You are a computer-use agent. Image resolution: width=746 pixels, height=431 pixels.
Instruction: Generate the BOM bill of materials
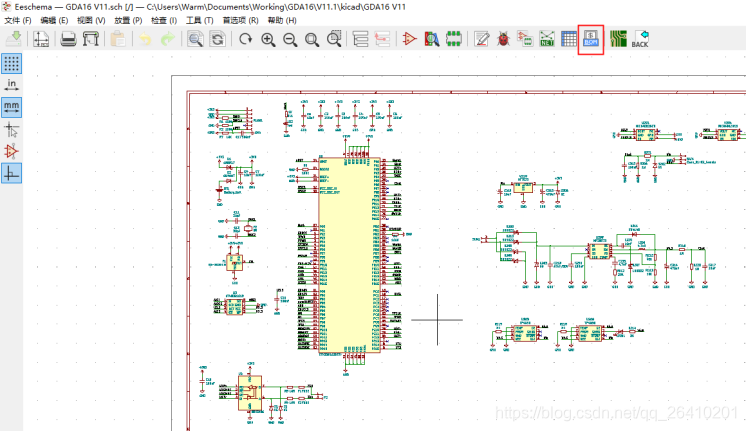pyautogui.click(x=591, y=39)
